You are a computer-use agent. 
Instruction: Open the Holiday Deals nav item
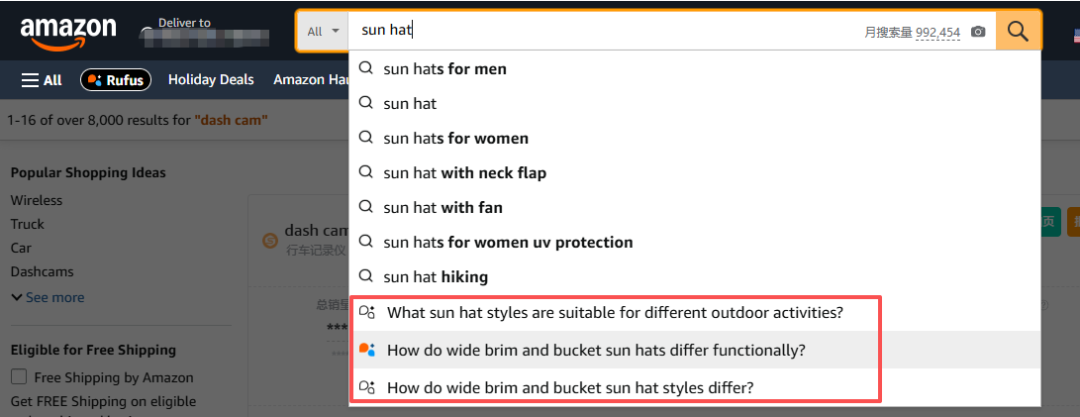(211, 80)
